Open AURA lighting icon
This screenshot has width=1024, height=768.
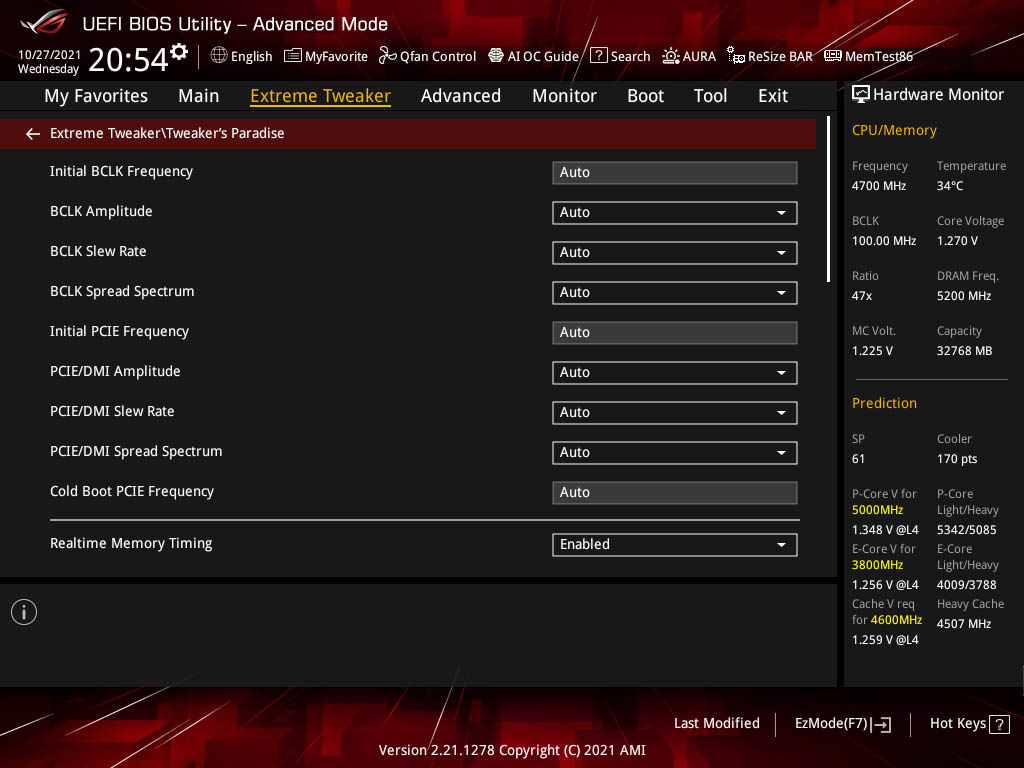point(671,56)
